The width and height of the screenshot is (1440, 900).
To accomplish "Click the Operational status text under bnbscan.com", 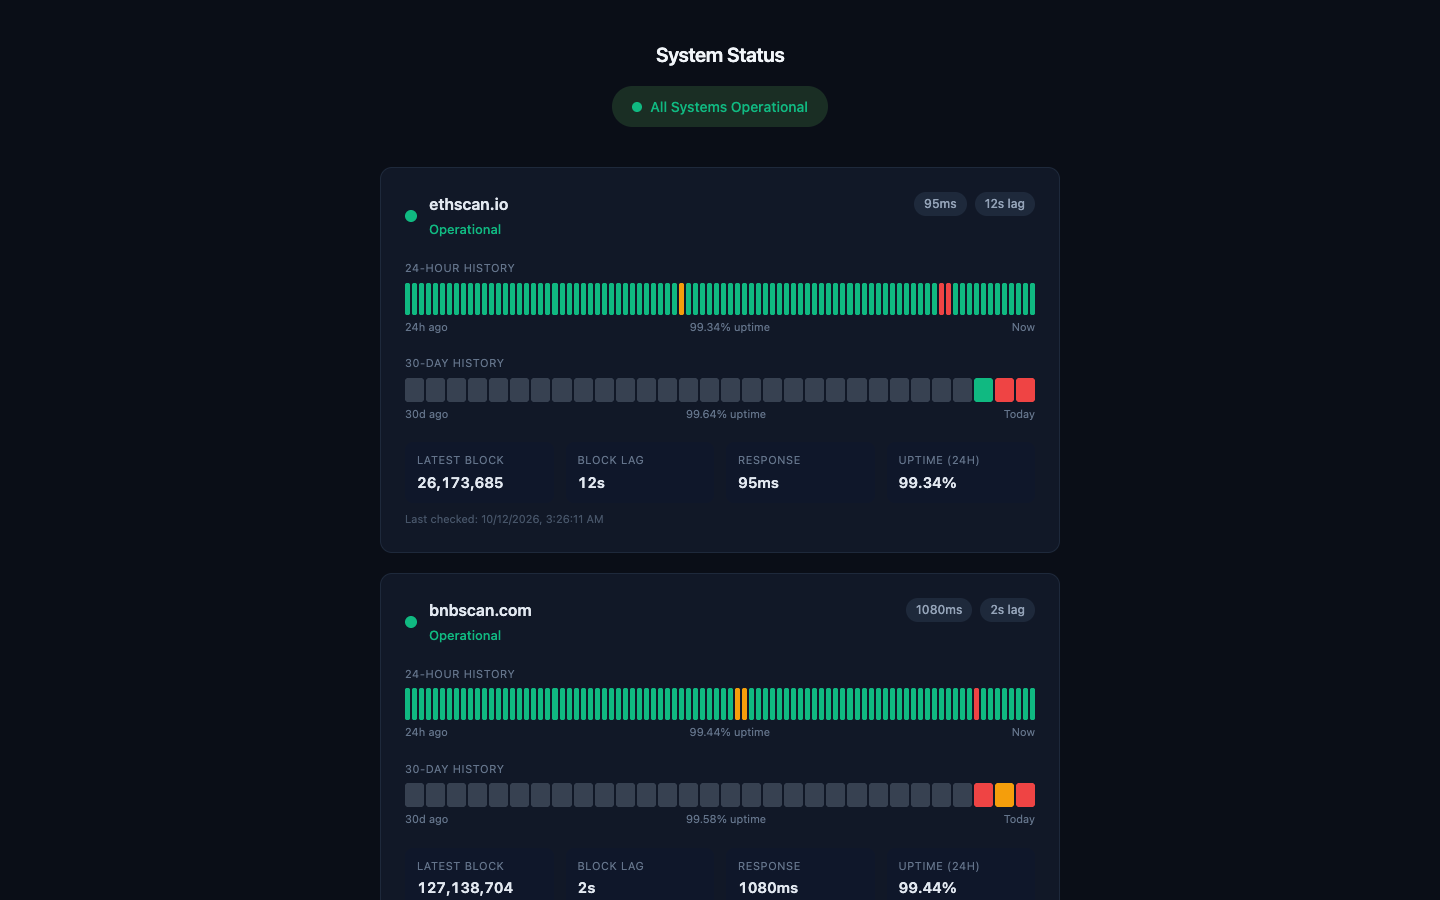I will (x=465, y=636).
